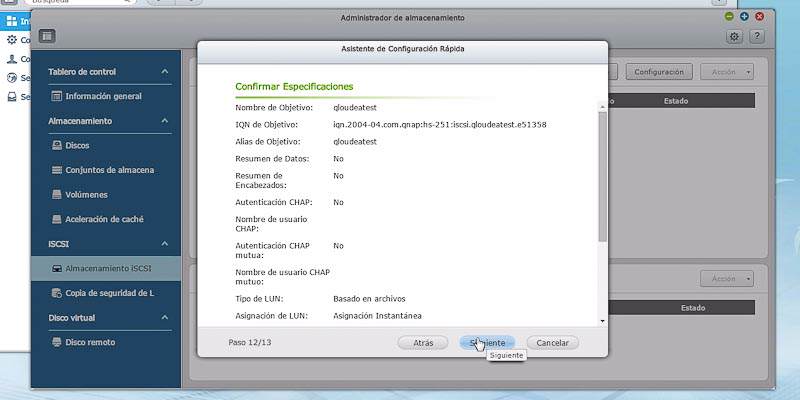
Task: Close the storage manager window
Action: (760, 16)
